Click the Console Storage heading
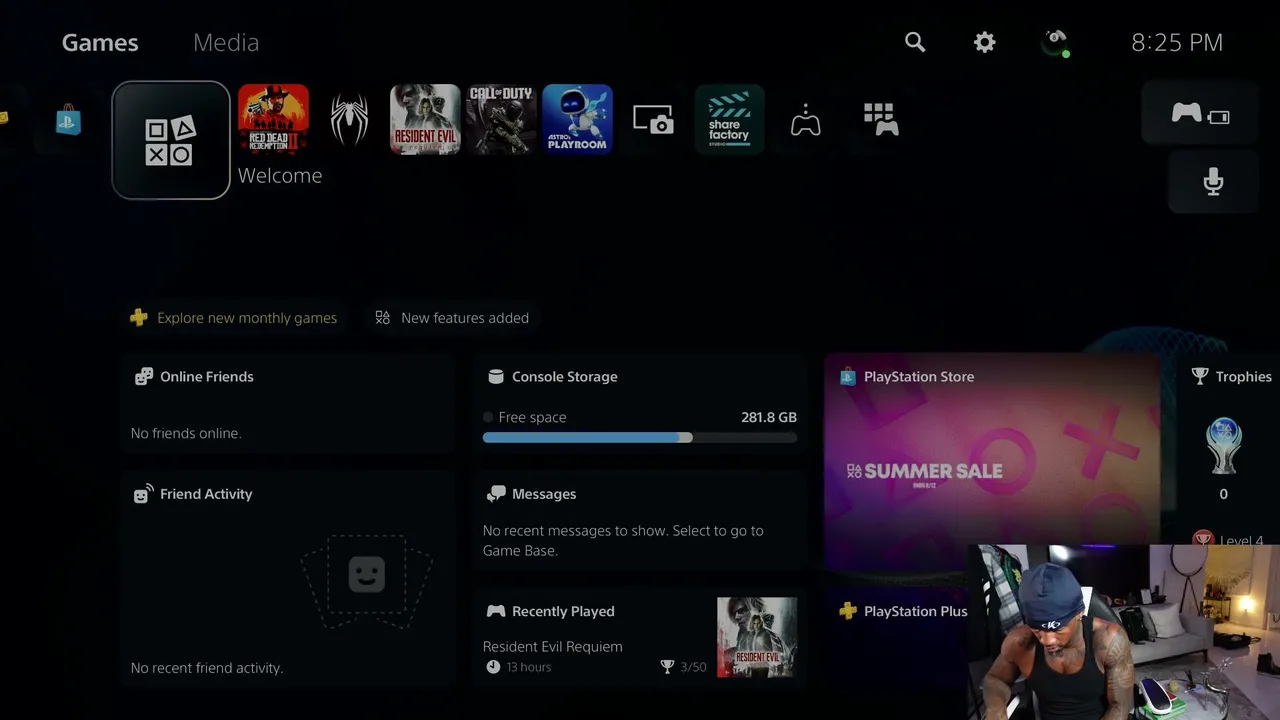1280x720 pixels. tap(565, 376)
